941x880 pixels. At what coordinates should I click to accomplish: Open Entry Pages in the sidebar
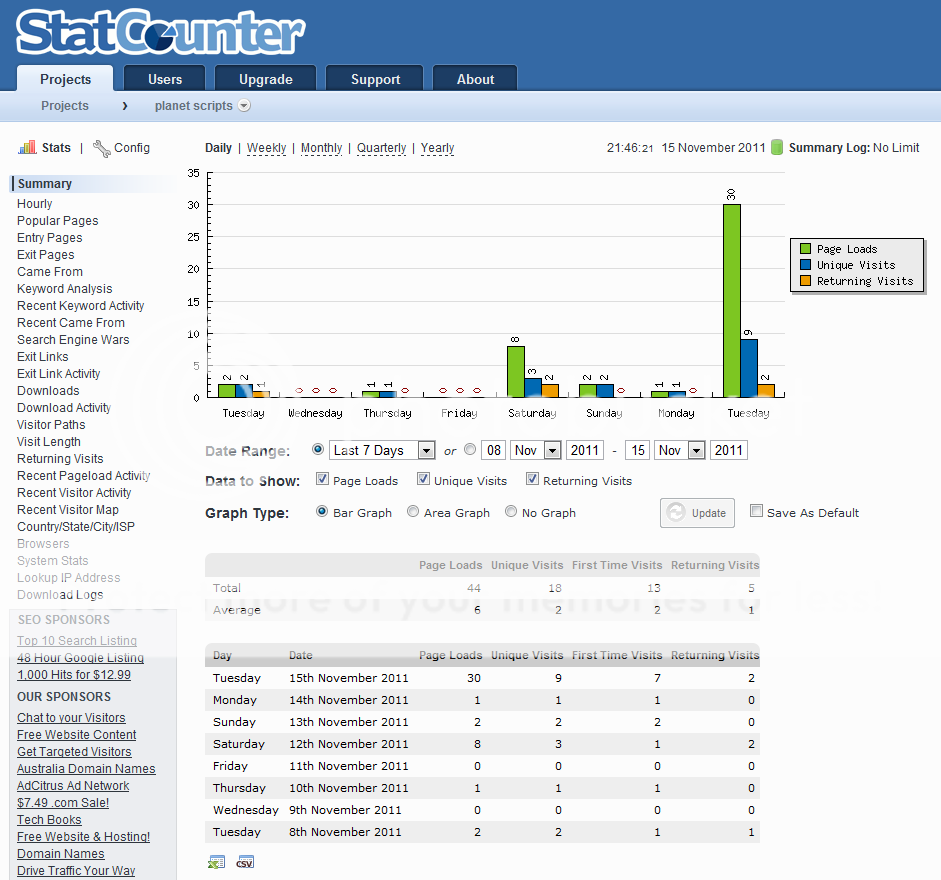(x=50, y=238)
